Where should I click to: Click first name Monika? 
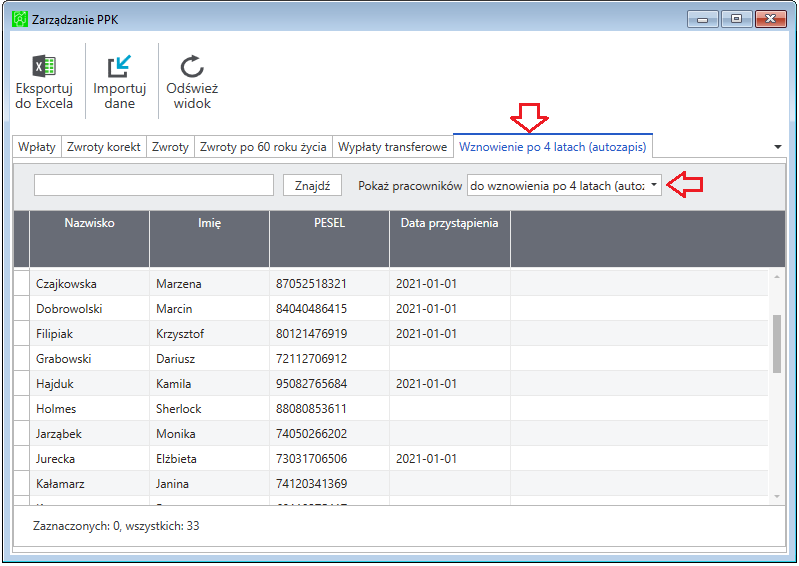[x=176, y=434]
